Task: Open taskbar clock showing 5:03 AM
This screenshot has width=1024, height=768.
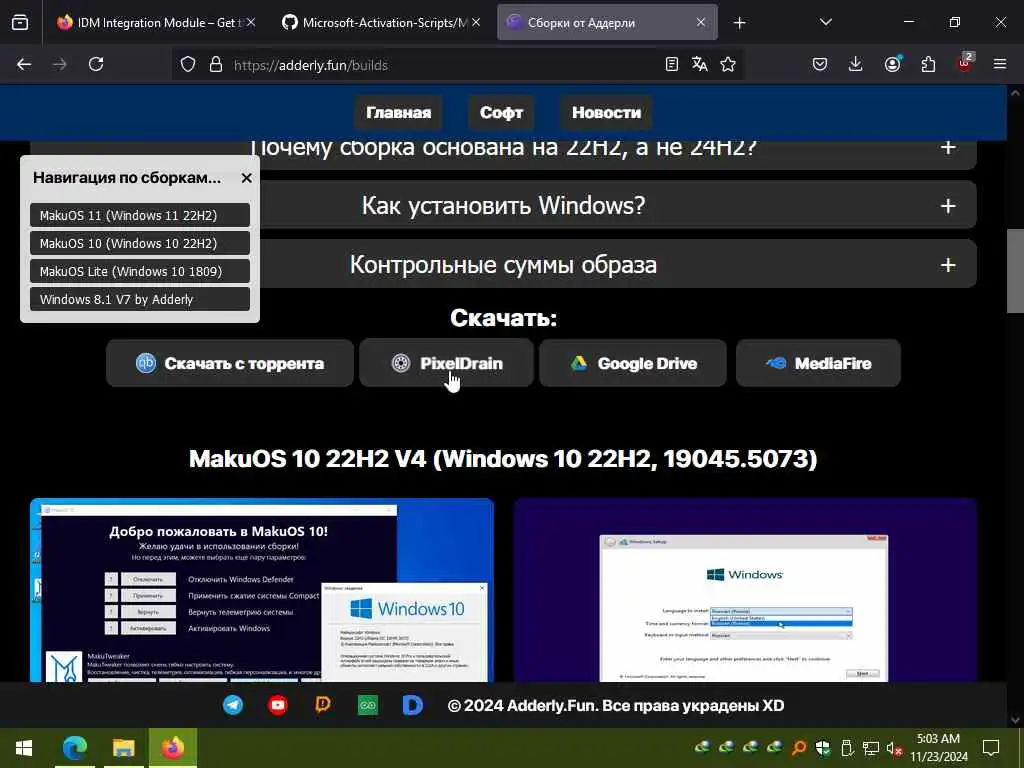Action: 938,748
